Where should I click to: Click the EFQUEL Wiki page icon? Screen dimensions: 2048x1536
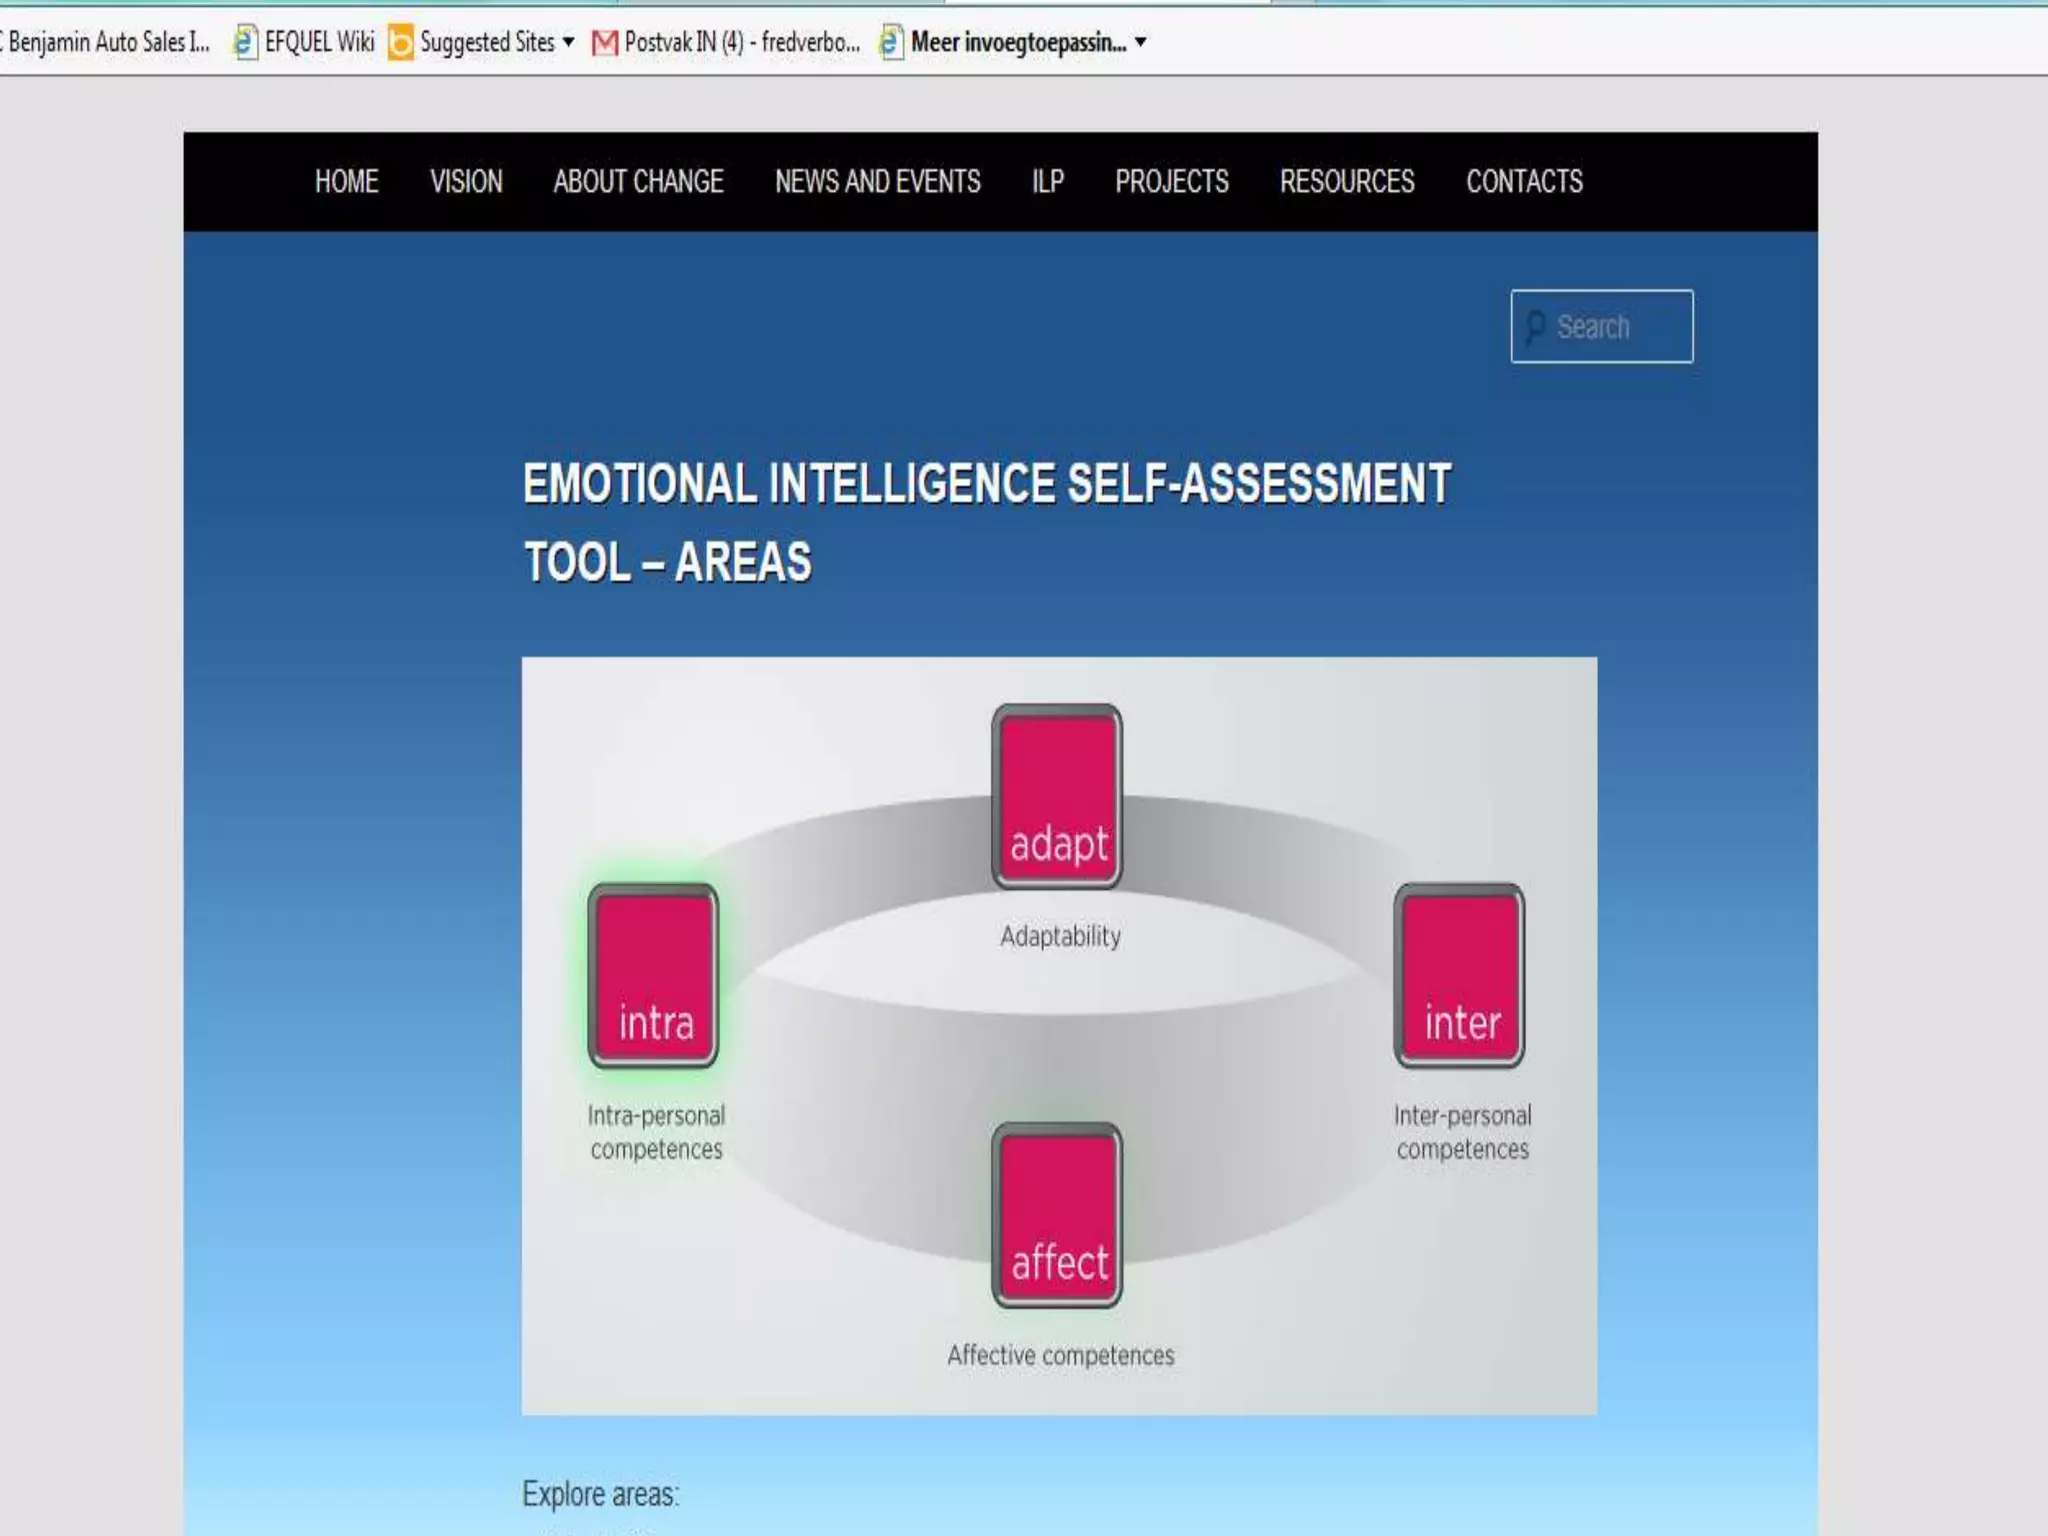244,43
